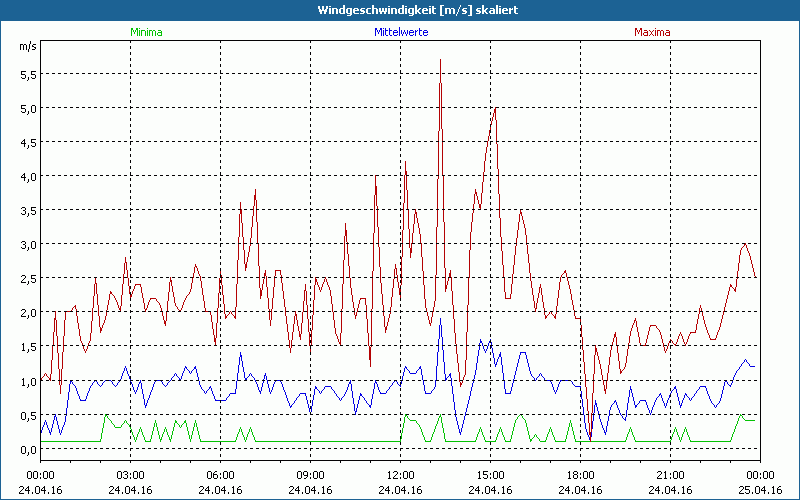Click the red peak at 15:00 reaching 5,0
The height and width of the screenshot is (500, 800).
pyautogui.click(x=495, y=108)
